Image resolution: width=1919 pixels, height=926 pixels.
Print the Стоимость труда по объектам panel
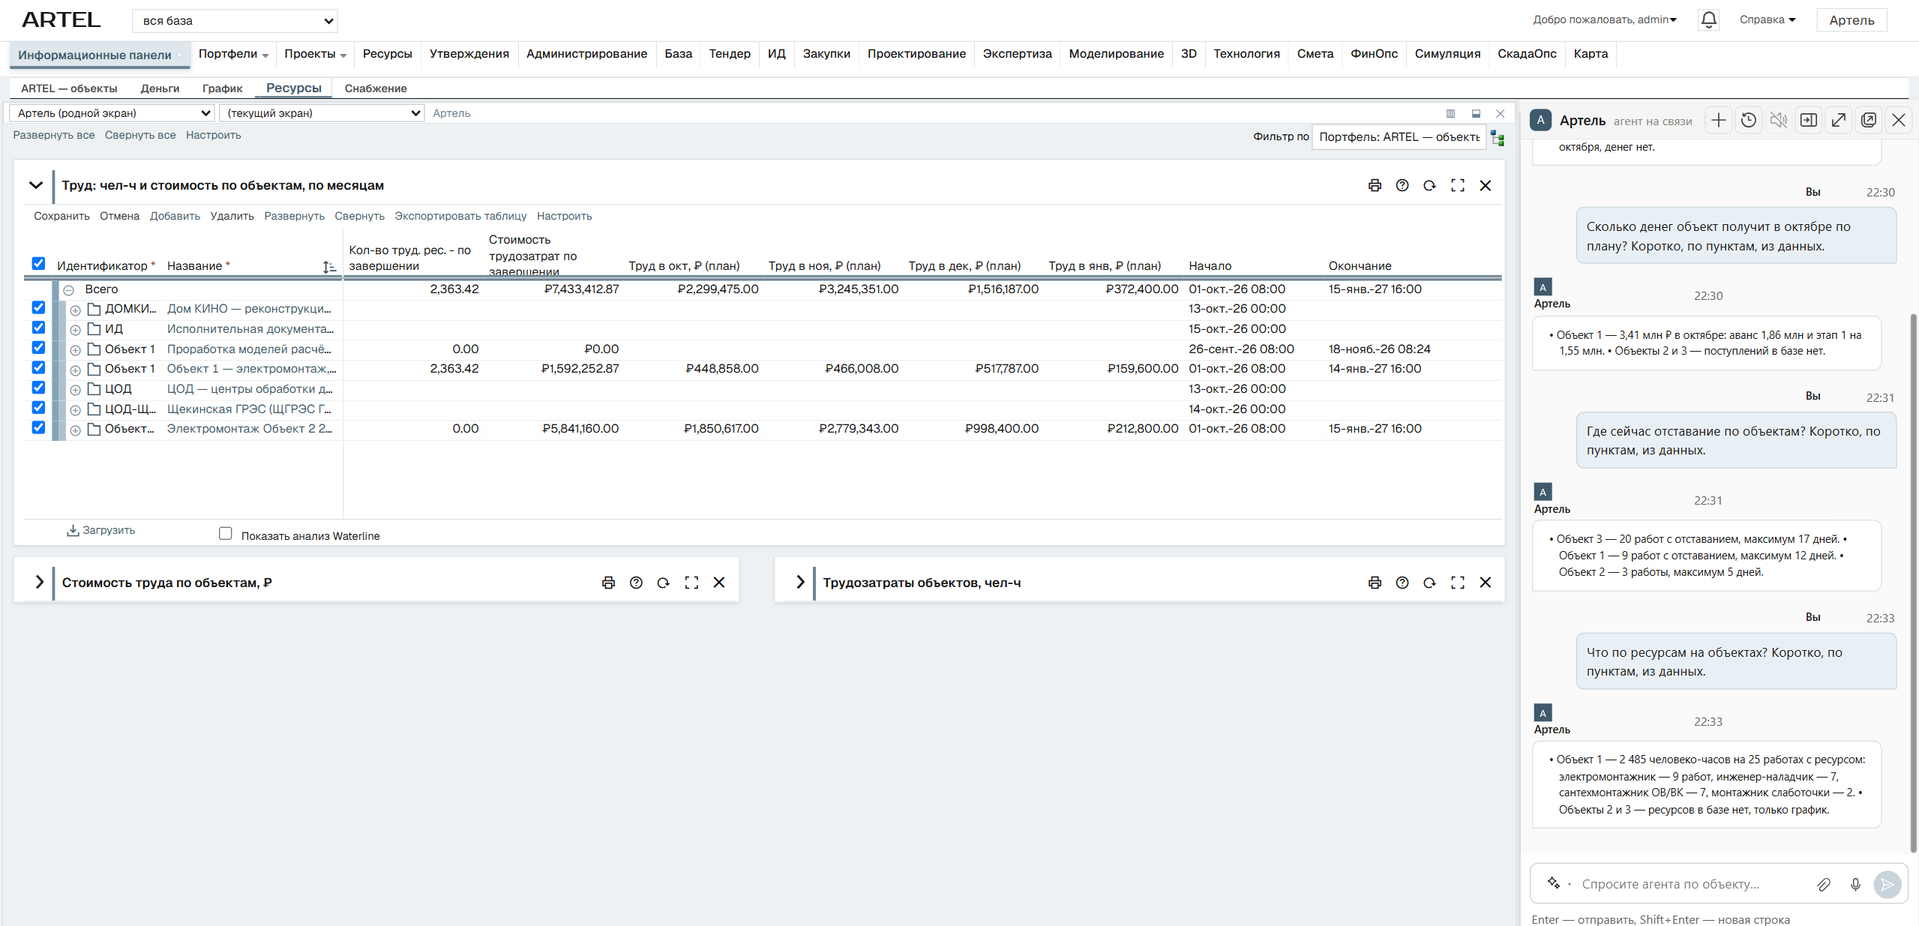pyautogui.click(x=608, y=582)
